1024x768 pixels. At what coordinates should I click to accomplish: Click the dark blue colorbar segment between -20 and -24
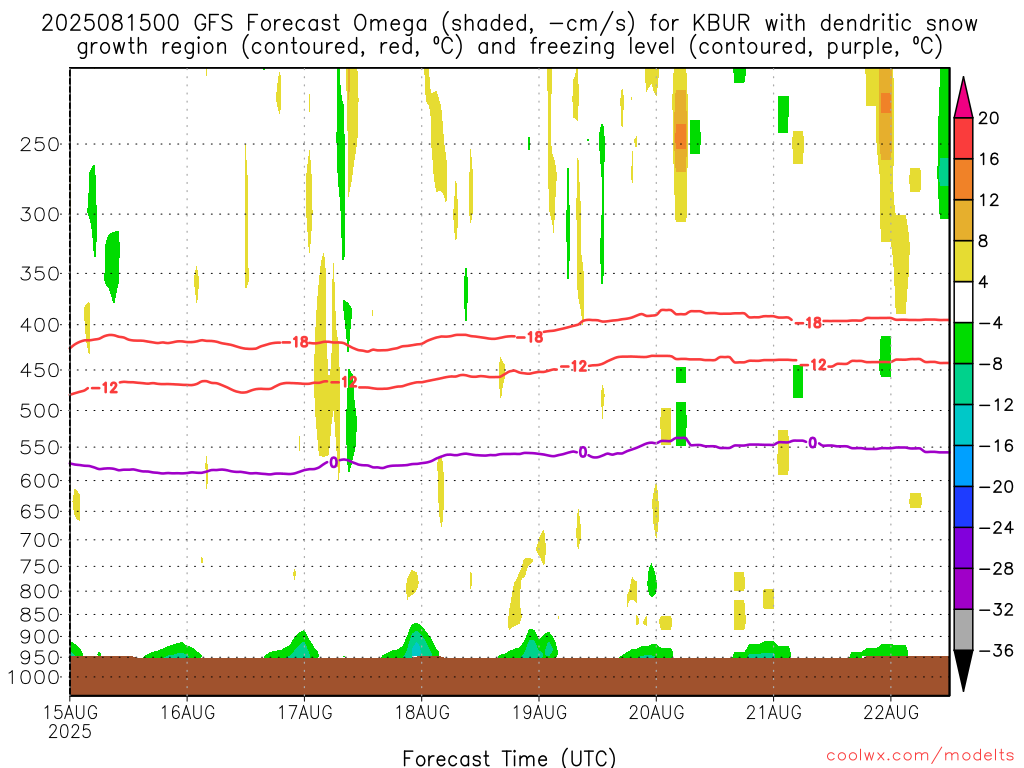point(963,507)
